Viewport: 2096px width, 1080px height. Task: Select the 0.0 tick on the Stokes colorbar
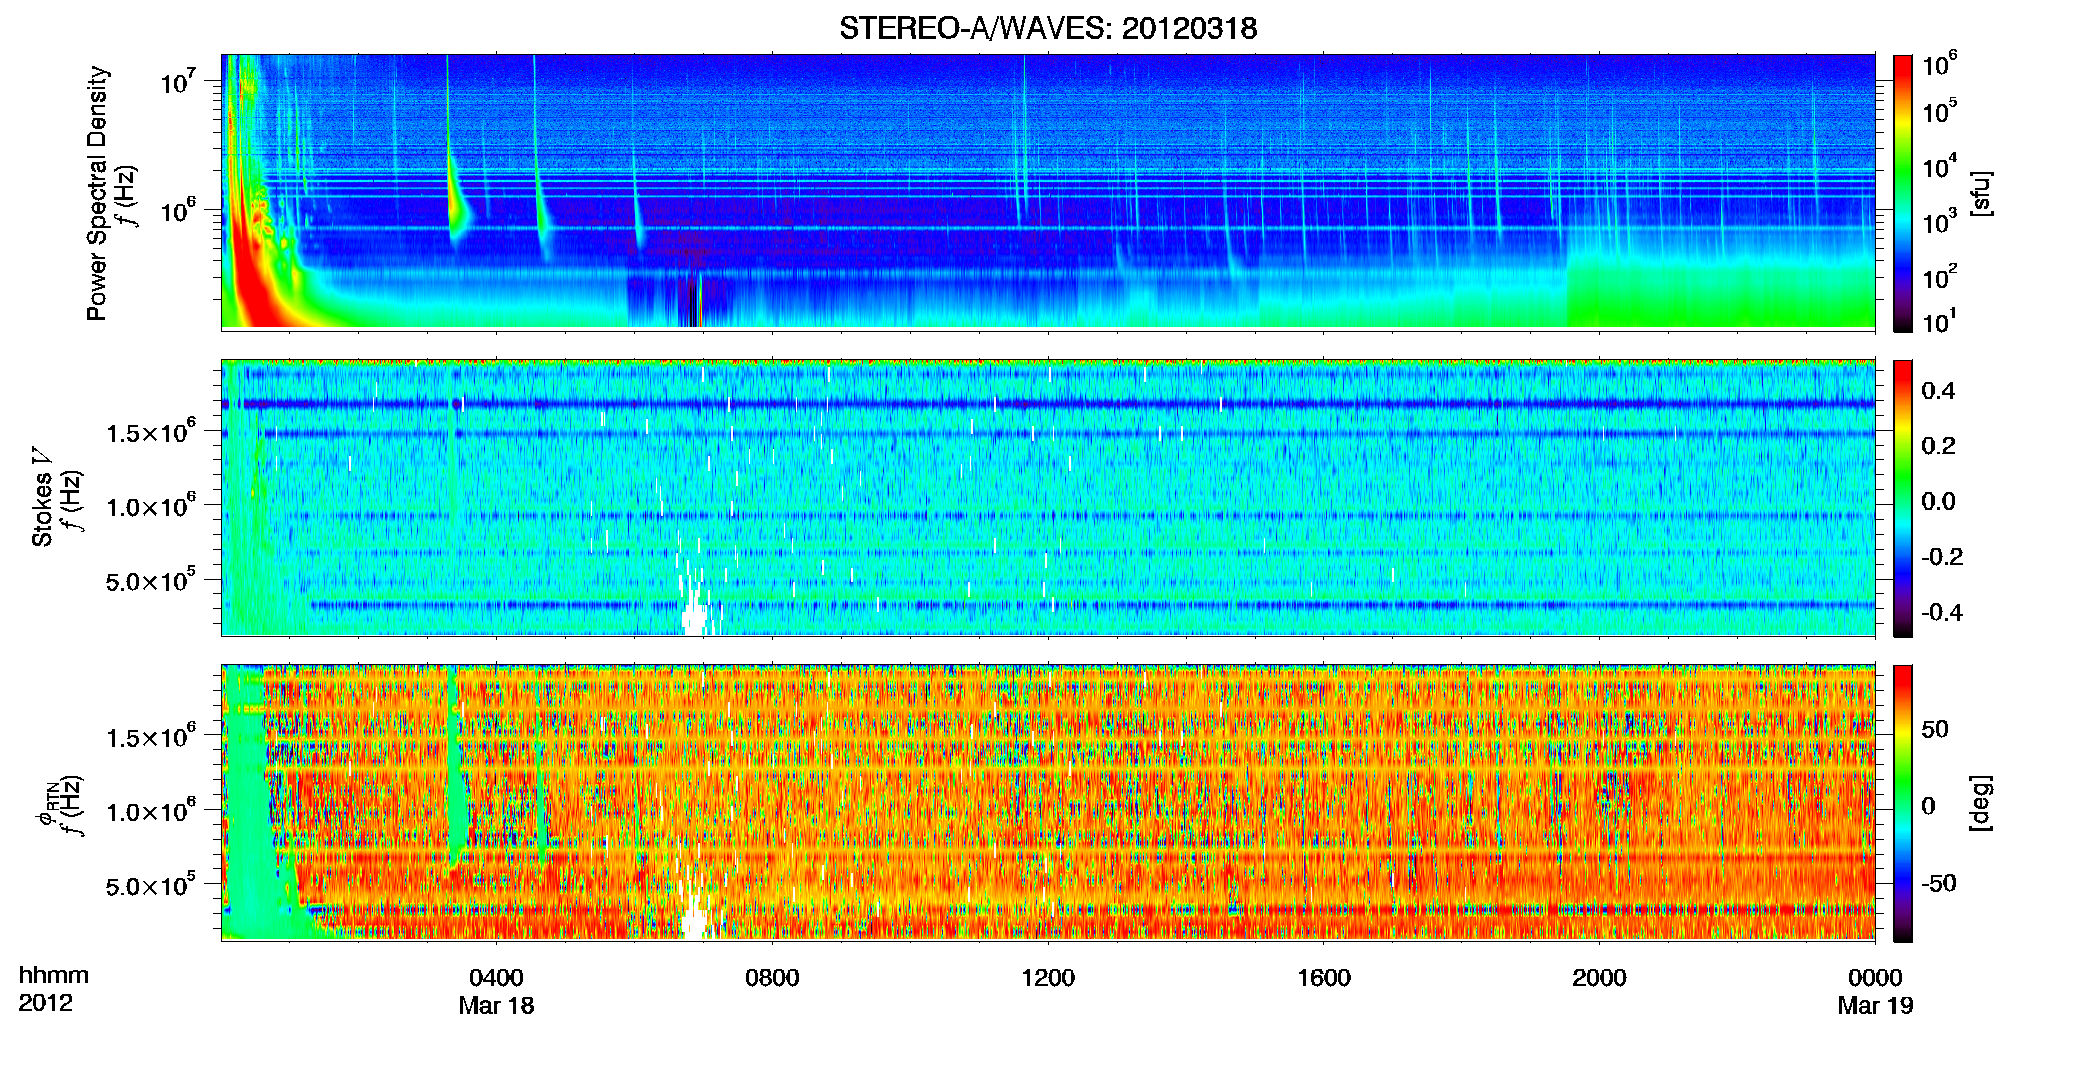pyautogui.click(x=1938, y=502)
